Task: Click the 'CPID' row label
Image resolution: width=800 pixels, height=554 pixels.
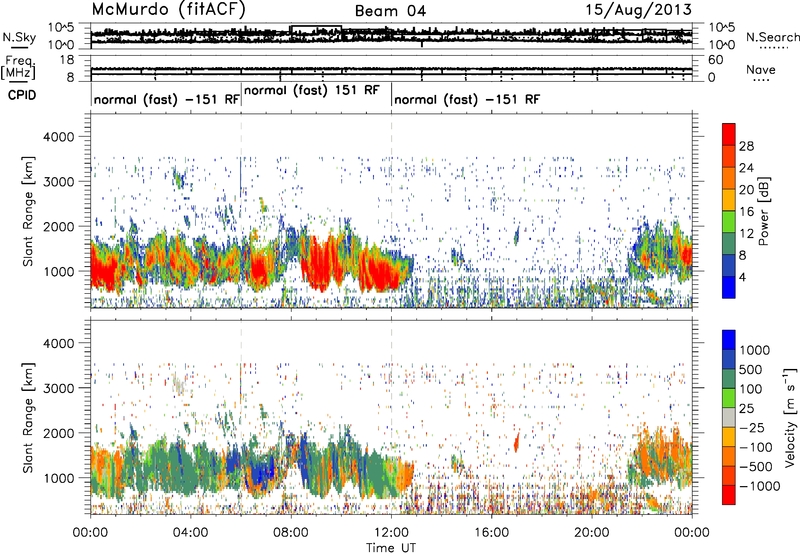Action: tap(22, 95)
